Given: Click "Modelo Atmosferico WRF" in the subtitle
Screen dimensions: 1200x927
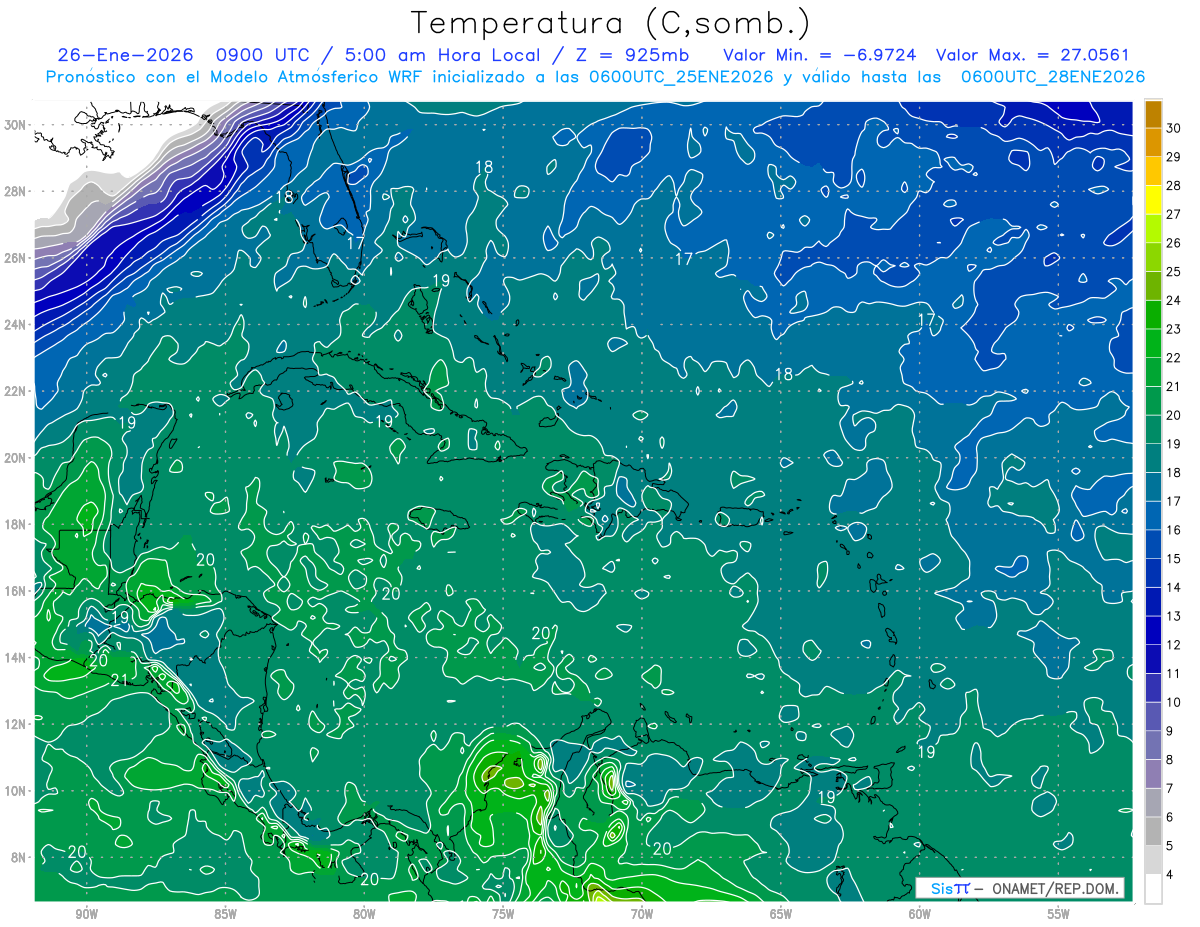Looking at the screenshot, I should point(318,77).
